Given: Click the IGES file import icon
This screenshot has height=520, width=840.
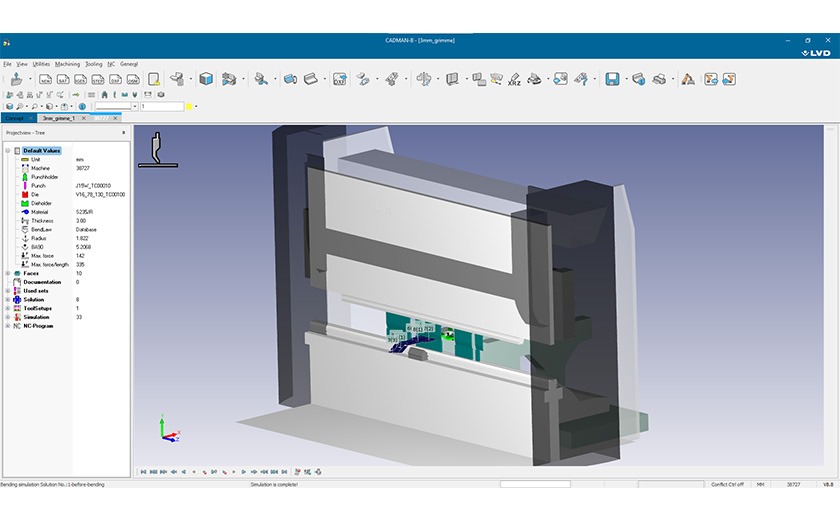Looking at the screenshot, I should (80, 80).
